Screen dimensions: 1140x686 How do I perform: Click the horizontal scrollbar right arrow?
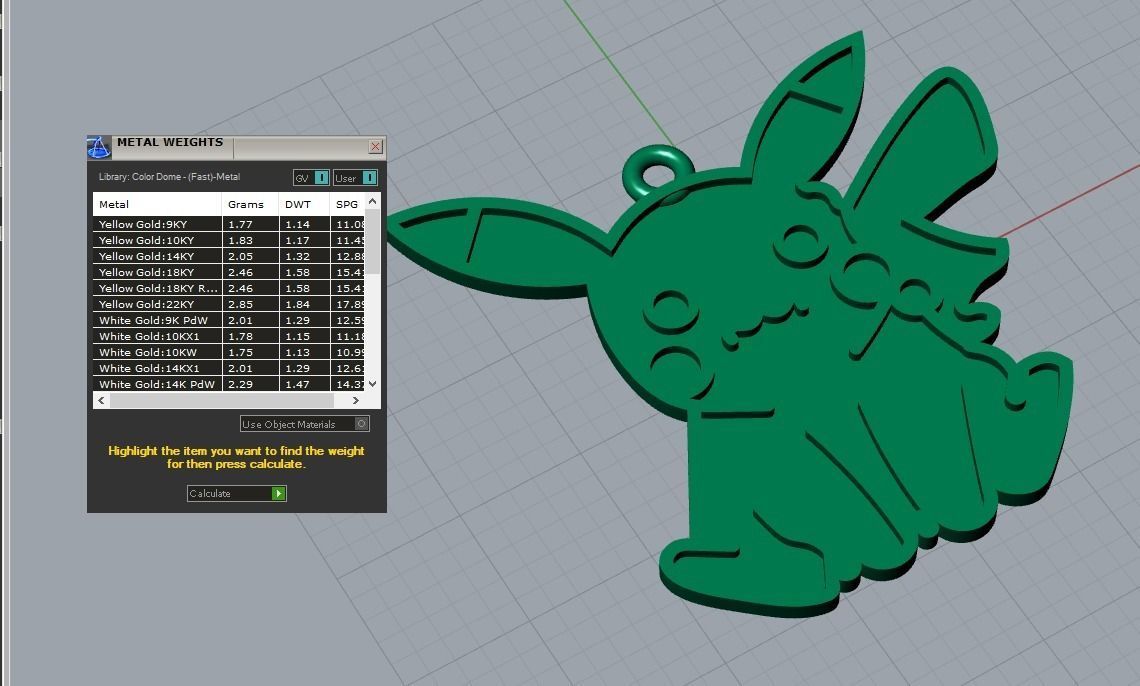356,400
